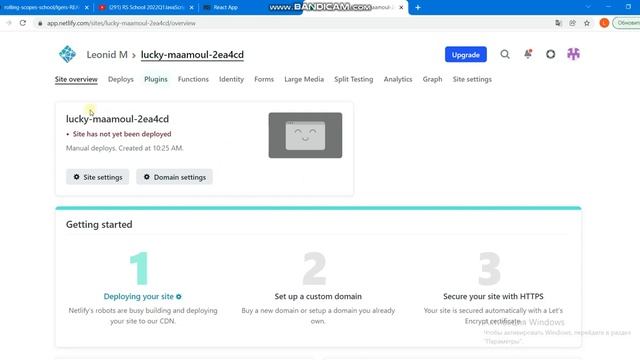
Task: Open the search magnifier icon
Action: coord(505,54)
